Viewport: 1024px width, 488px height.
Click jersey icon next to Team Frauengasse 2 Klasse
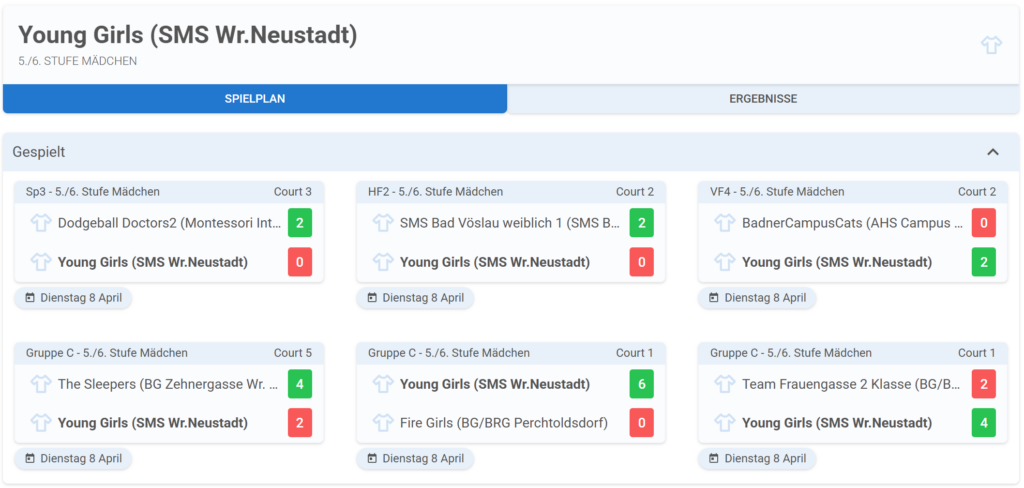click(725, 384)
